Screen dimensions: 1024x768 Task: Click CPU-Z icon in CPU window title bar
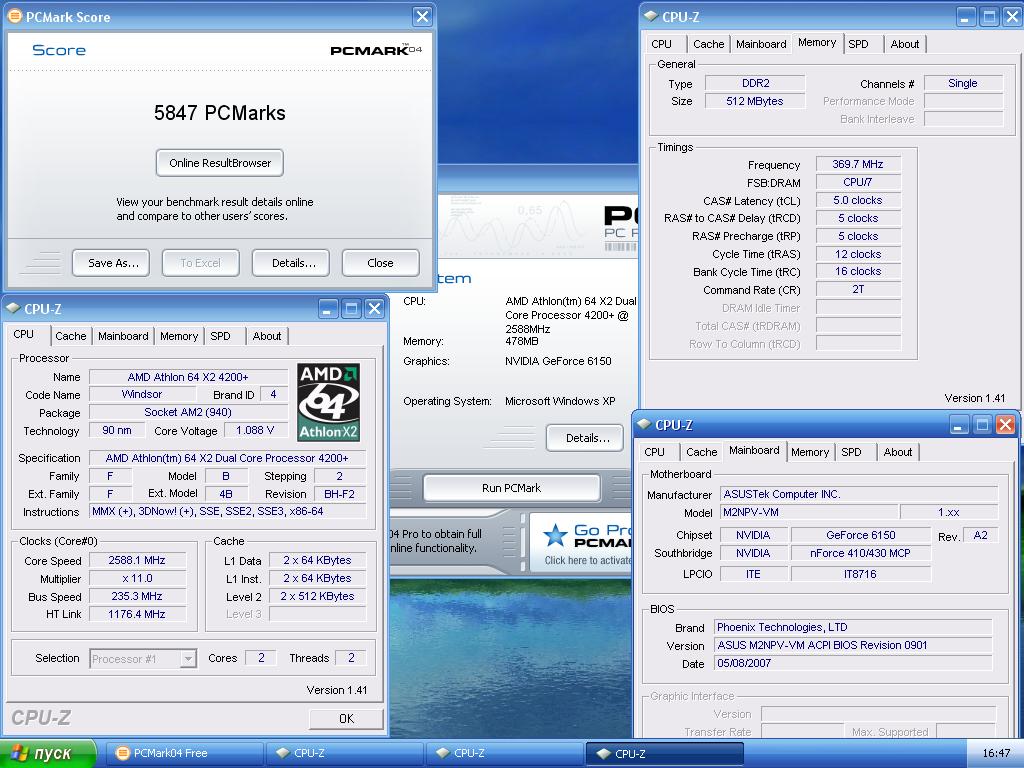13,308
